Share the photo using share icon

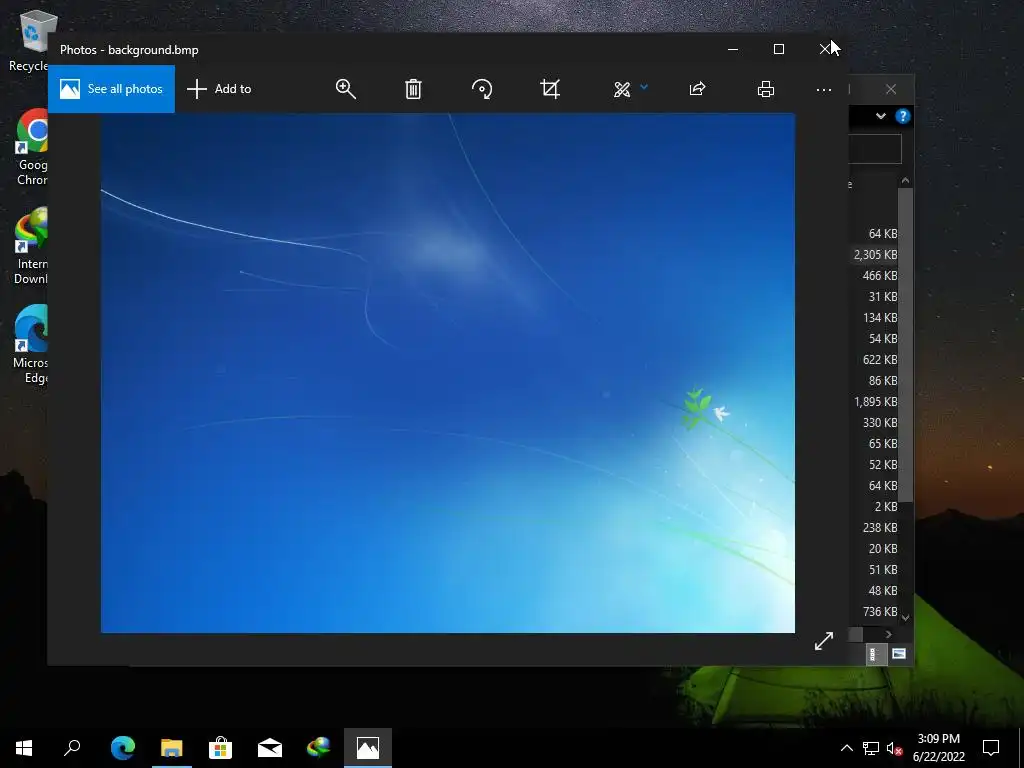697,89
